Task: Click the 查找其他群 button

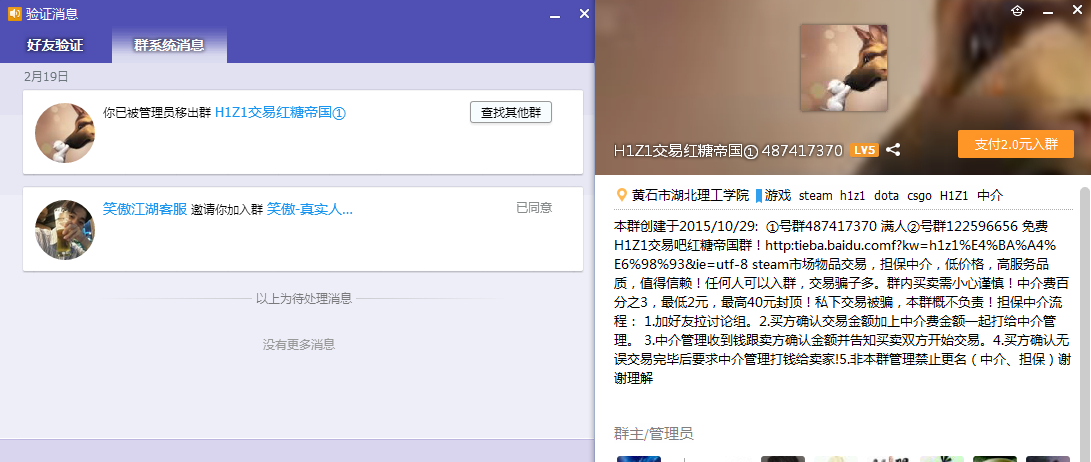Action: (511, 112)
